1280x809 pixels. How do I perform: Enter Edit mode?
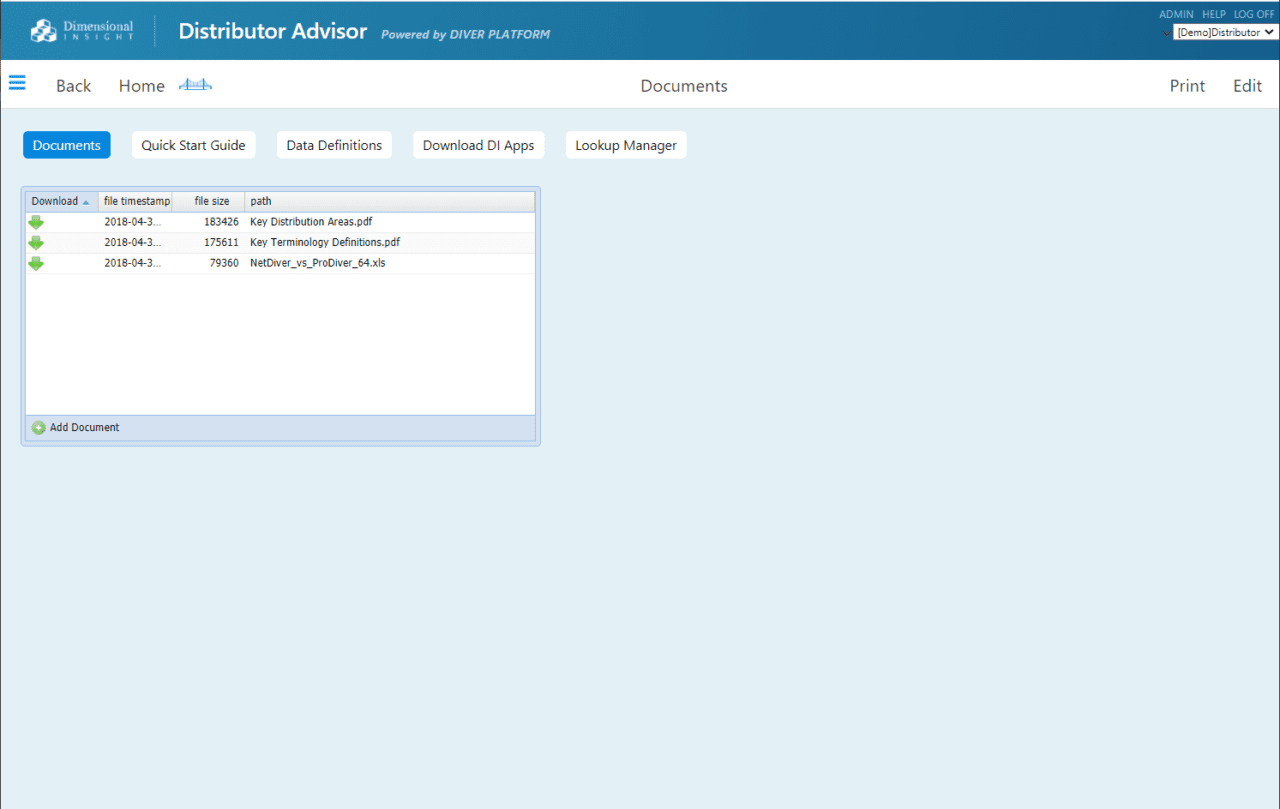[x=1246, y=85]
